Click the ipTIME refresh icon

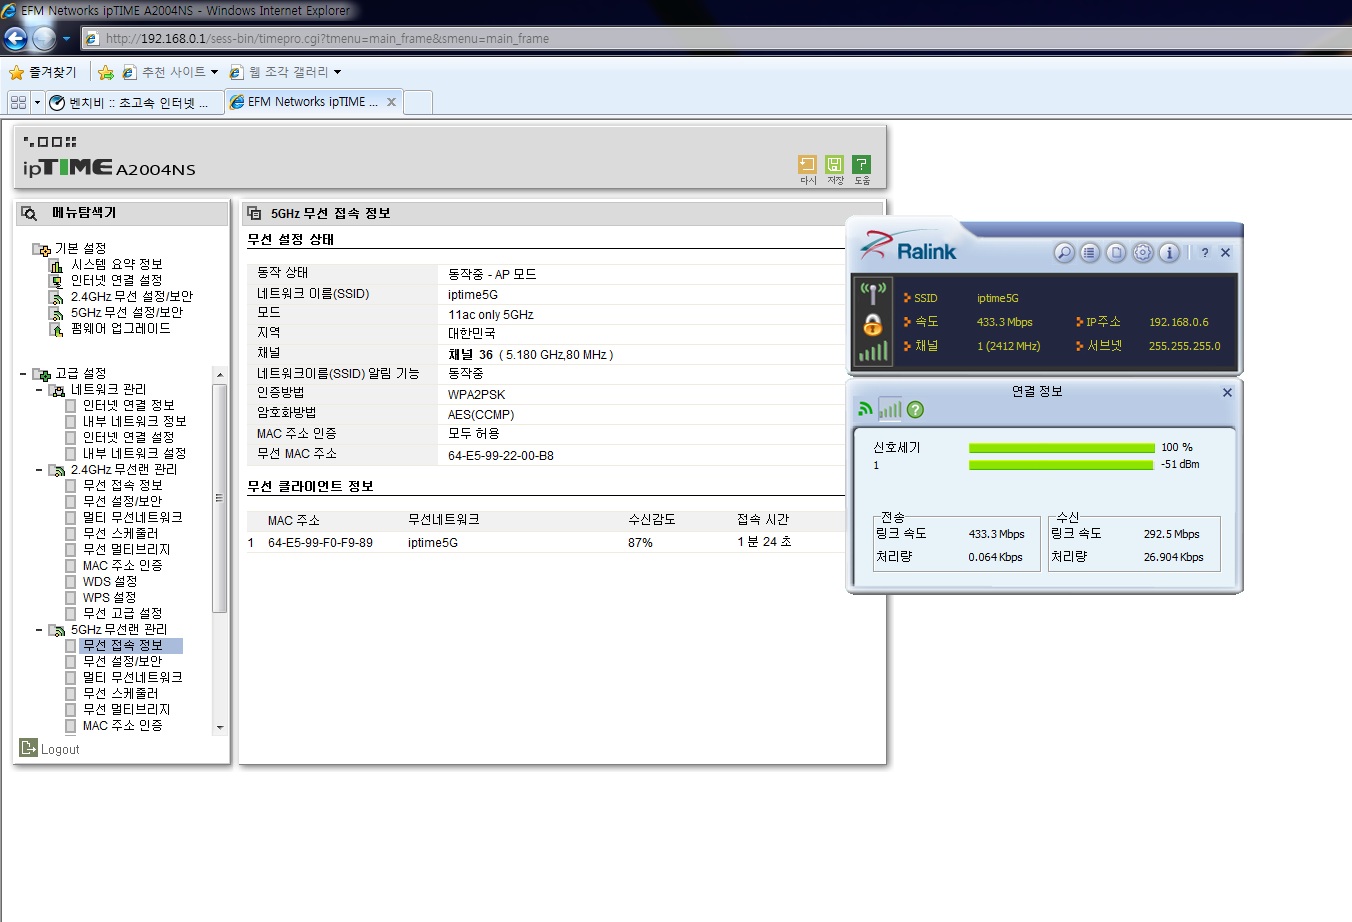pos(808,165)
